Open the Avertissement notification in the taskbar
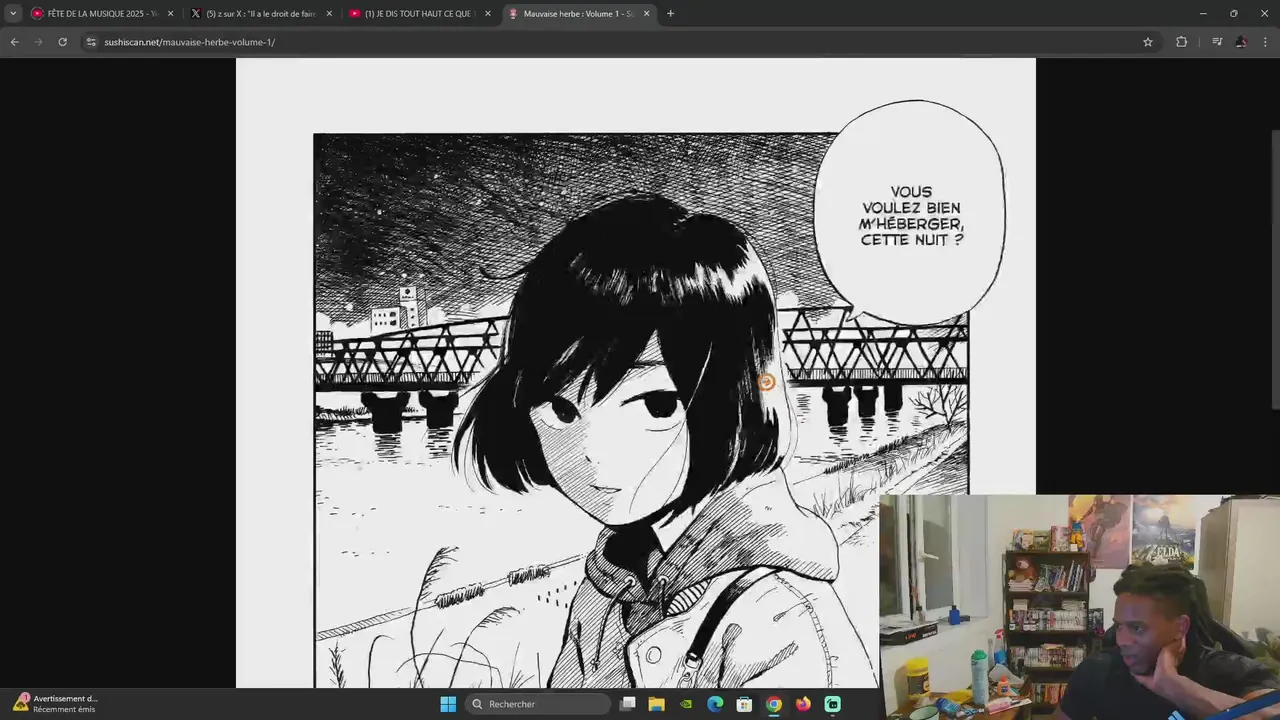This screenshot has height=720, width=1280. pyautogui.click(x=55, y=704)
